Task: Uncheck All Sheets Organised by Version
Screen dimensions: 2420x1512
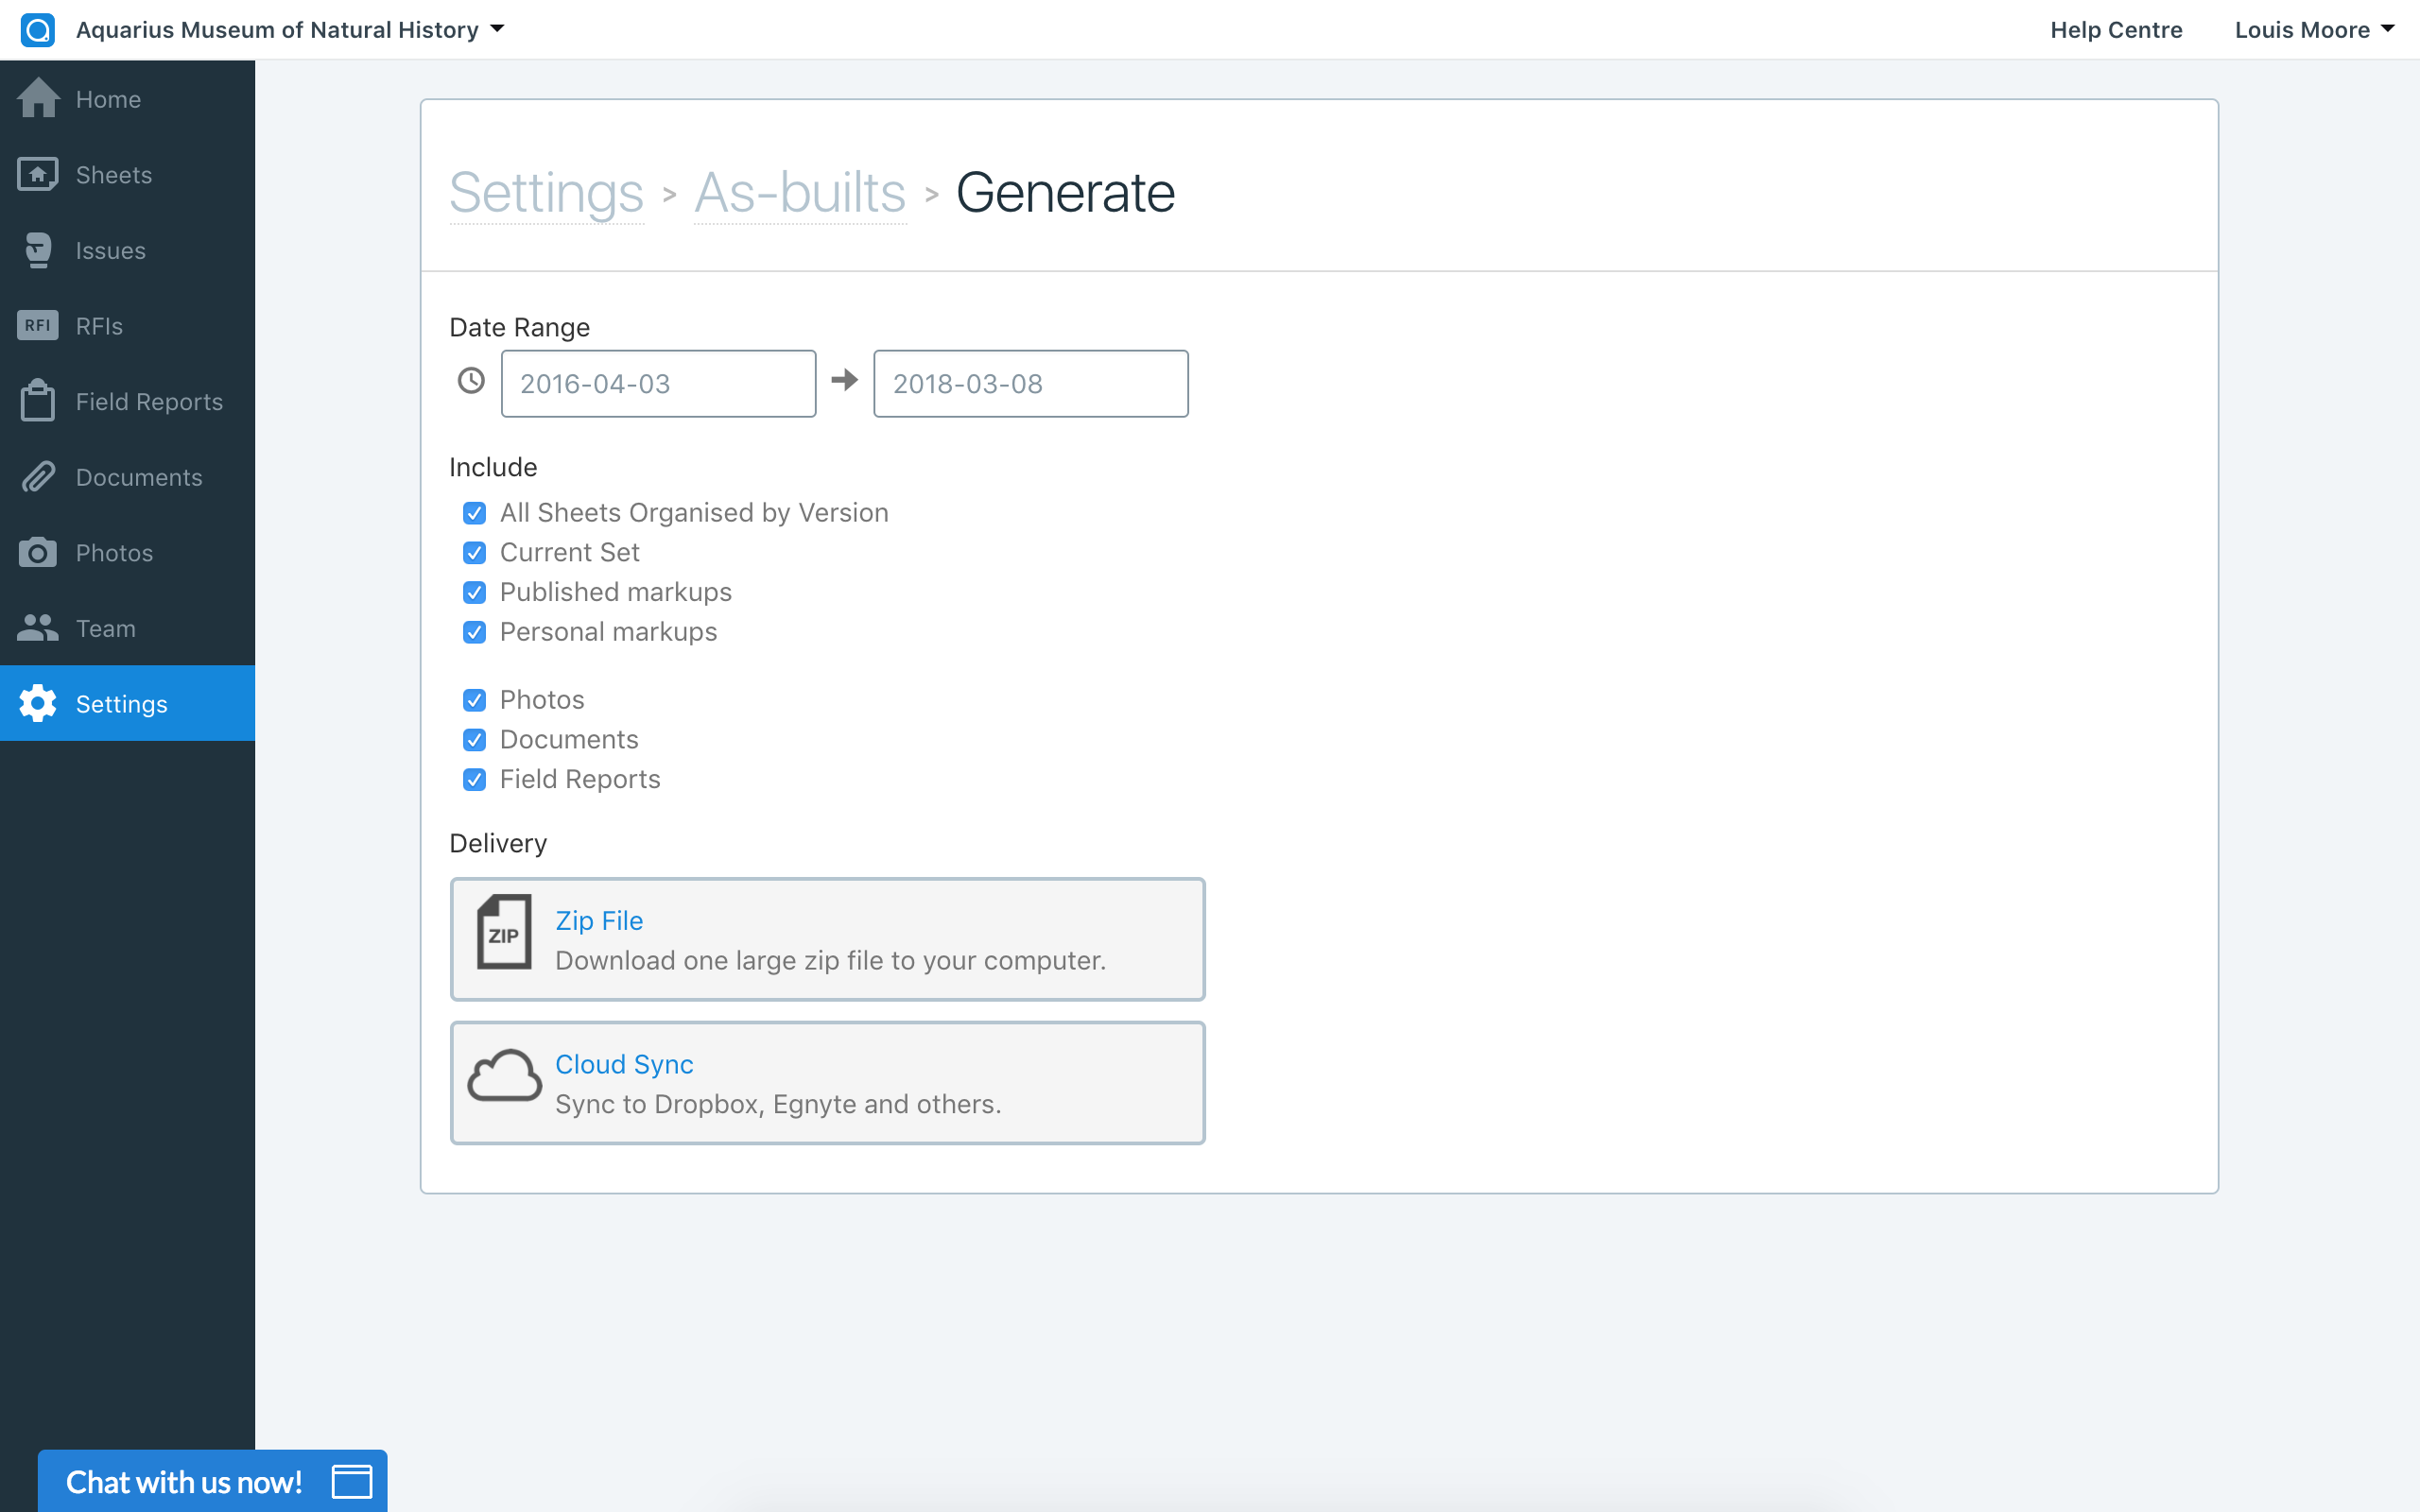Action: (x=475, y=513)
